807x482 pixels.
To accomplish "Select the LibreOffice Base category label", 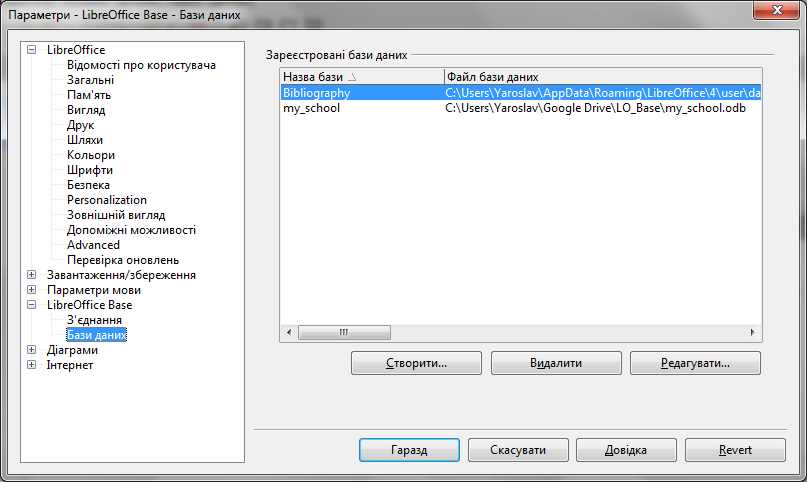I will (89, 305).
